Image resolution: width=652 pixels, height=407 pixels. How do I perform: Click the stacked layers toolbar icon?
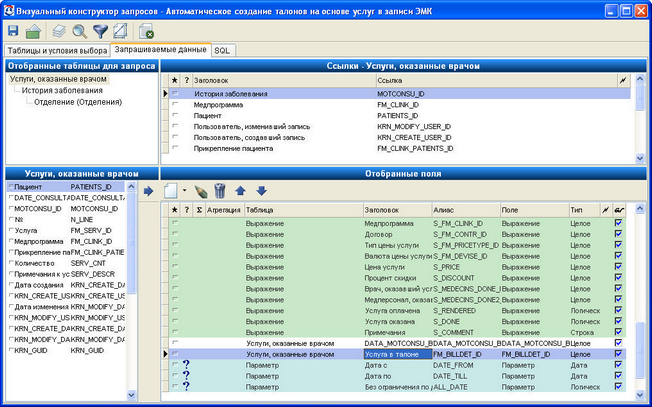coord(59,31)
